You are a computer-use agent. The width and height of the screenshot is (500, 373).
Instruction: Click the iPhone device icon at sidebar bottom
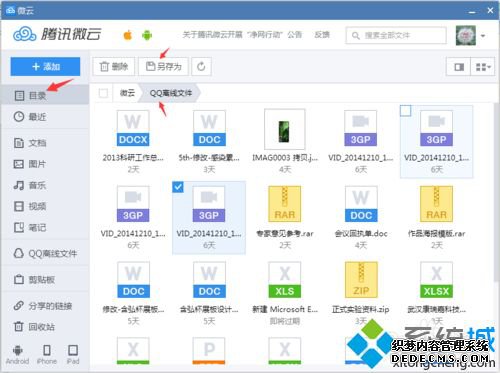click(x=47, y=354)
